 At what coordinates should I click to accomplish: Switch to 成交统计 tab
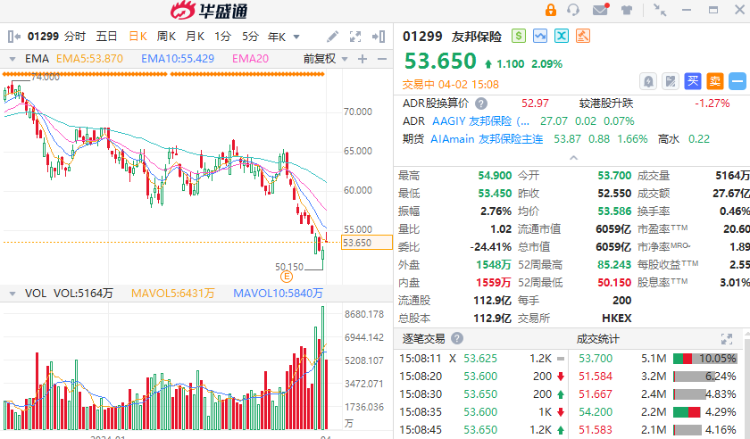tap(597, 339)
